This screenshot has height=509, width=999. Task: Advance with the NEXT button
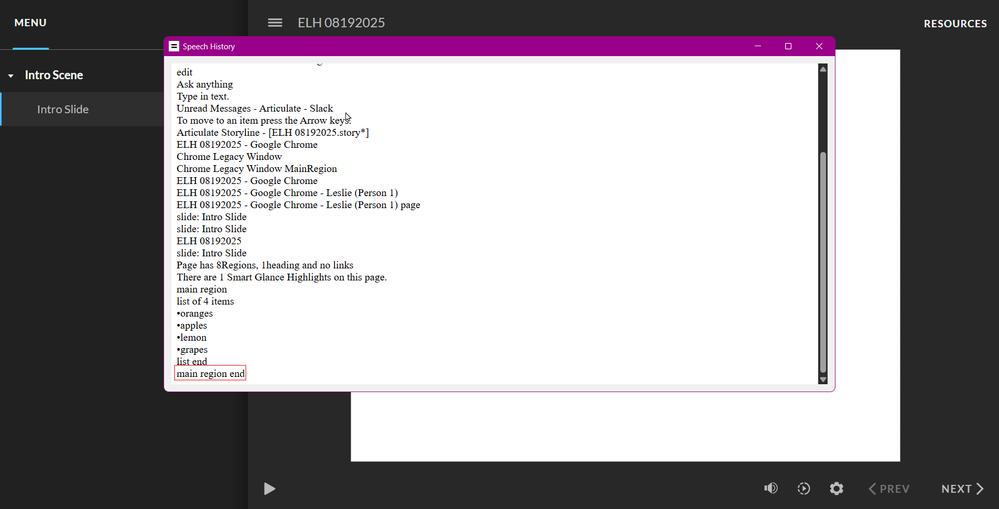(963, 489)
